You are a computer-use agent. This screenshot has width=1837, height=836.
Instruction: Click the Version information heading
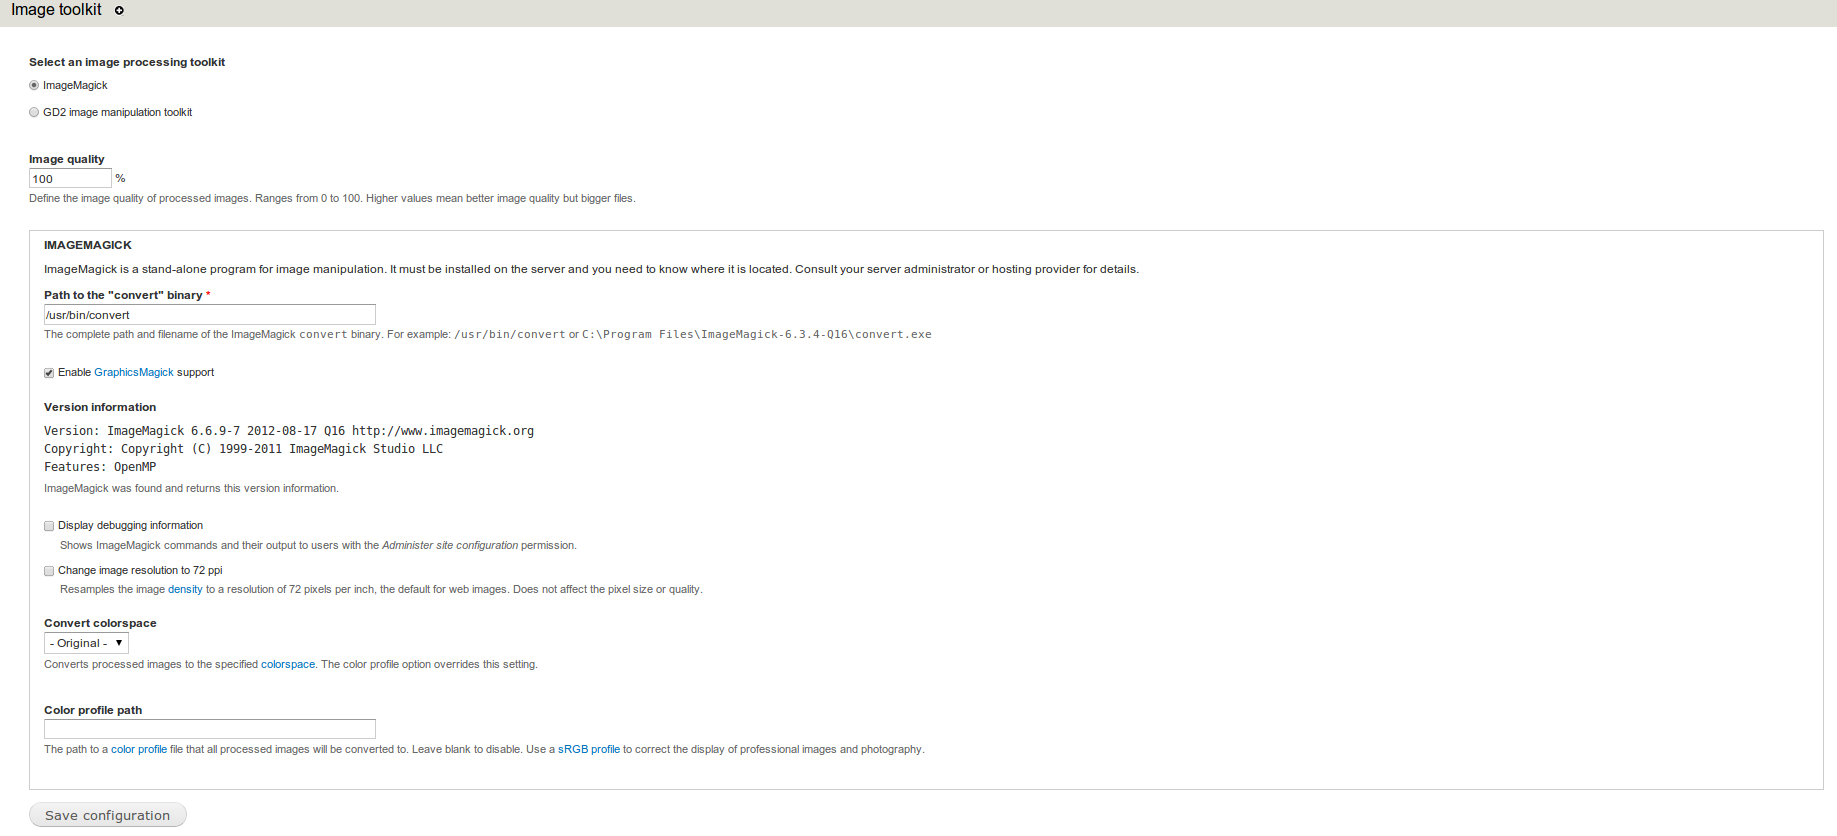point(100,408)
